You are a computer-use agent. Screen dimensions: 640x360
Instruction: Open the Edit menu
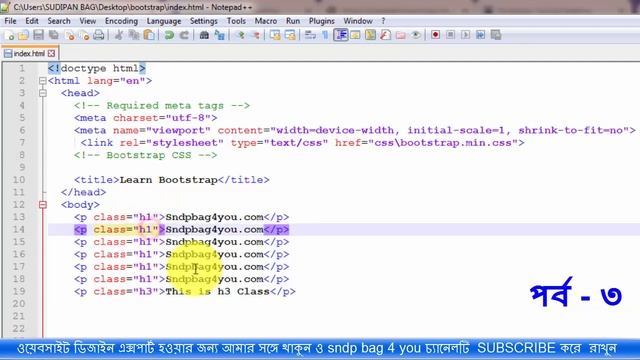coord(32,21)
